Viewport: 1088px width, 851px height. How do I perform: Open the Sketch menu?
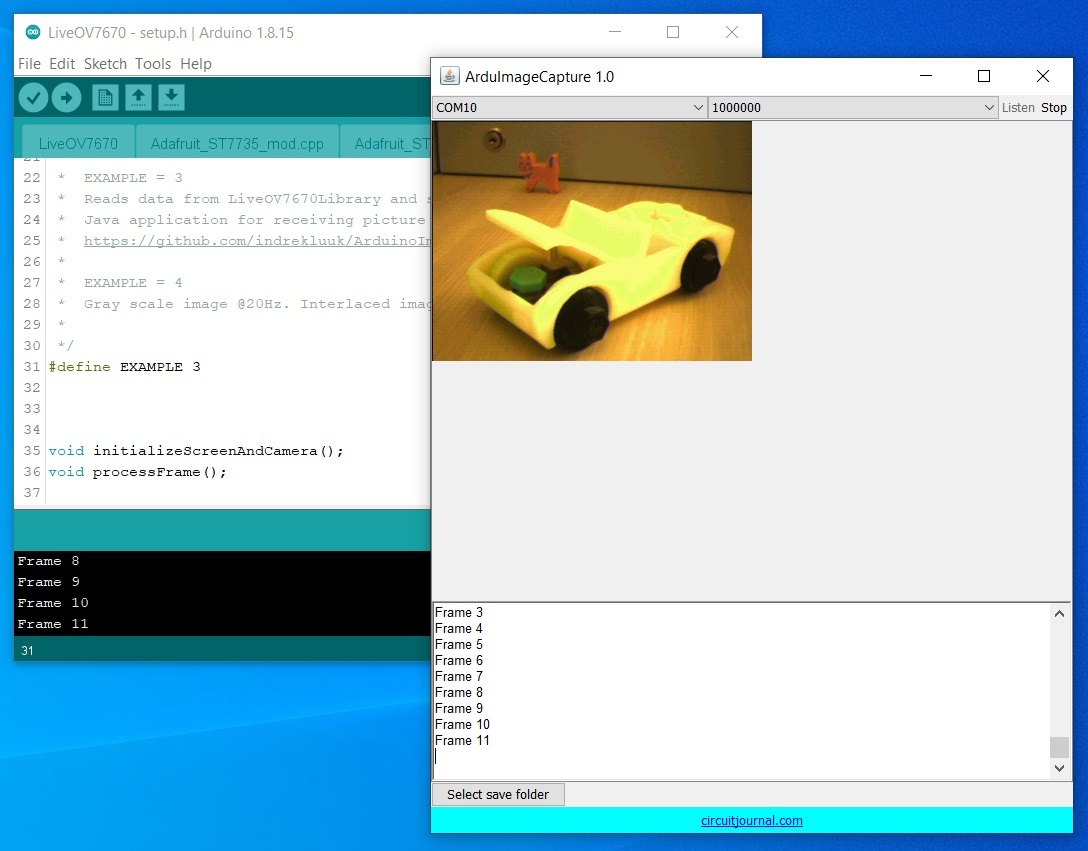105,64
